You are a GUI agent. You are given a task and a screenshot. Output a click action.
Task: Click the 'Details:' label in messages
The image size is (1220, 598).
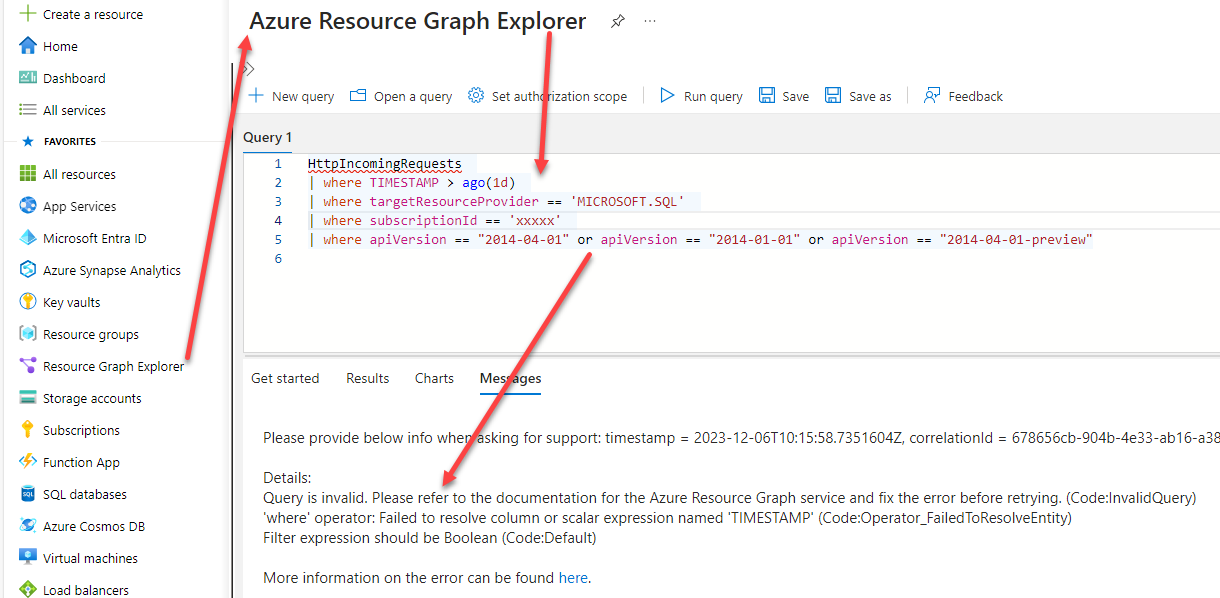tap(287, 478)
